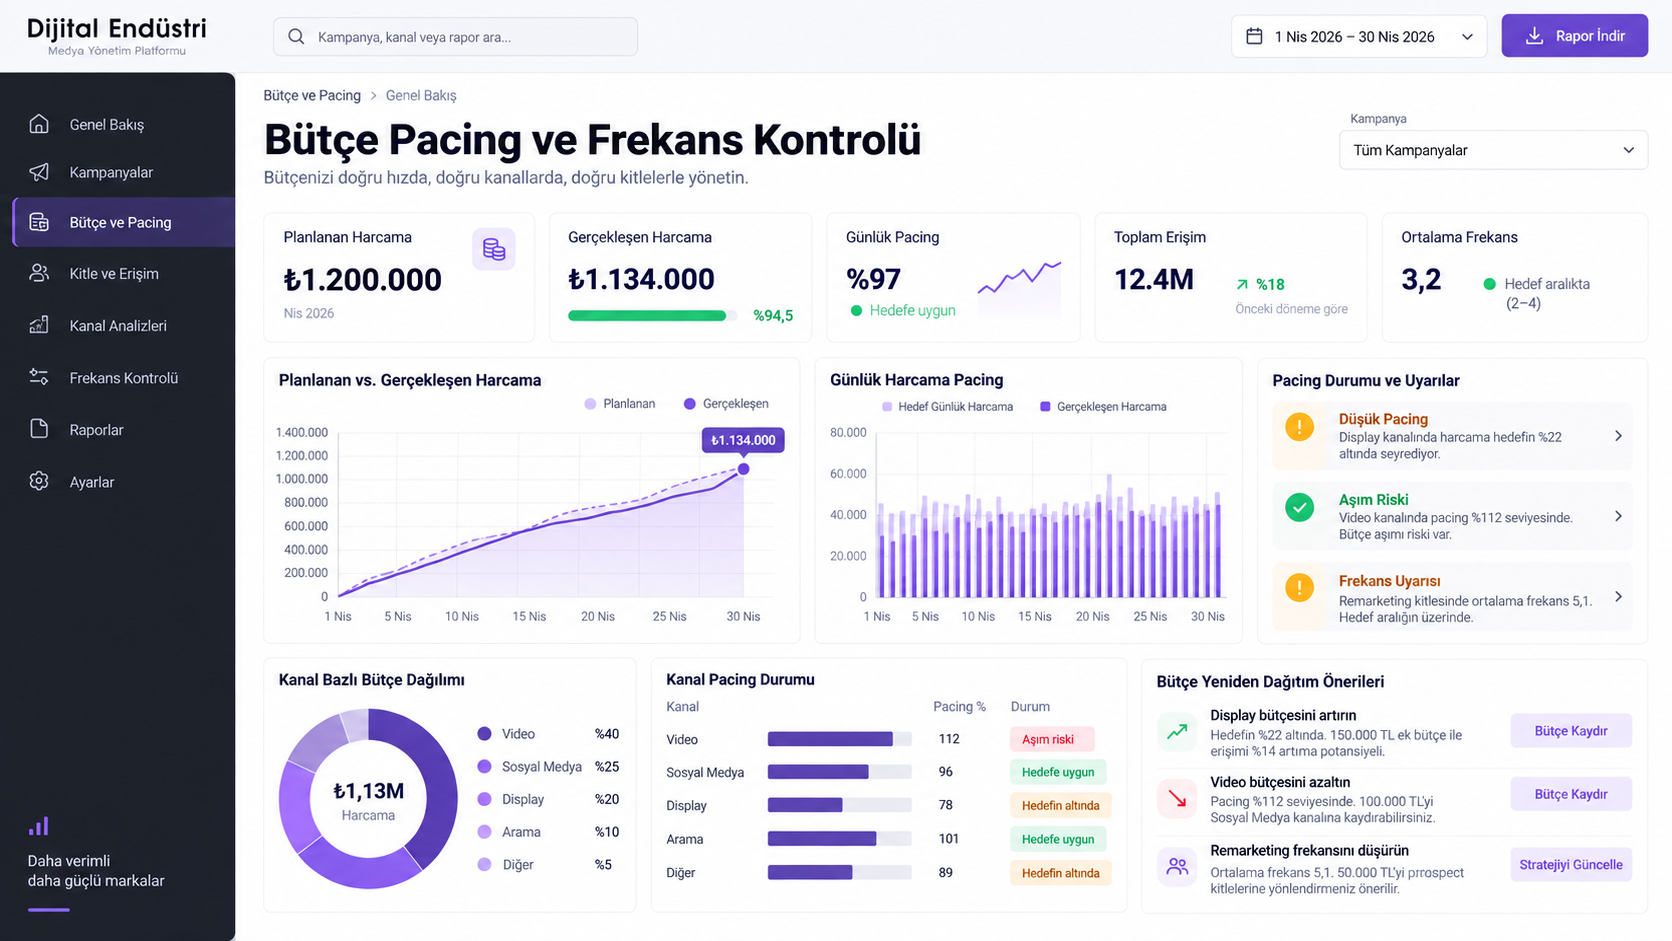This screenshot has width=1672, height=941.
Task: Click the warning icon for Frekans Uyarısı
Action: [1299, 587]
